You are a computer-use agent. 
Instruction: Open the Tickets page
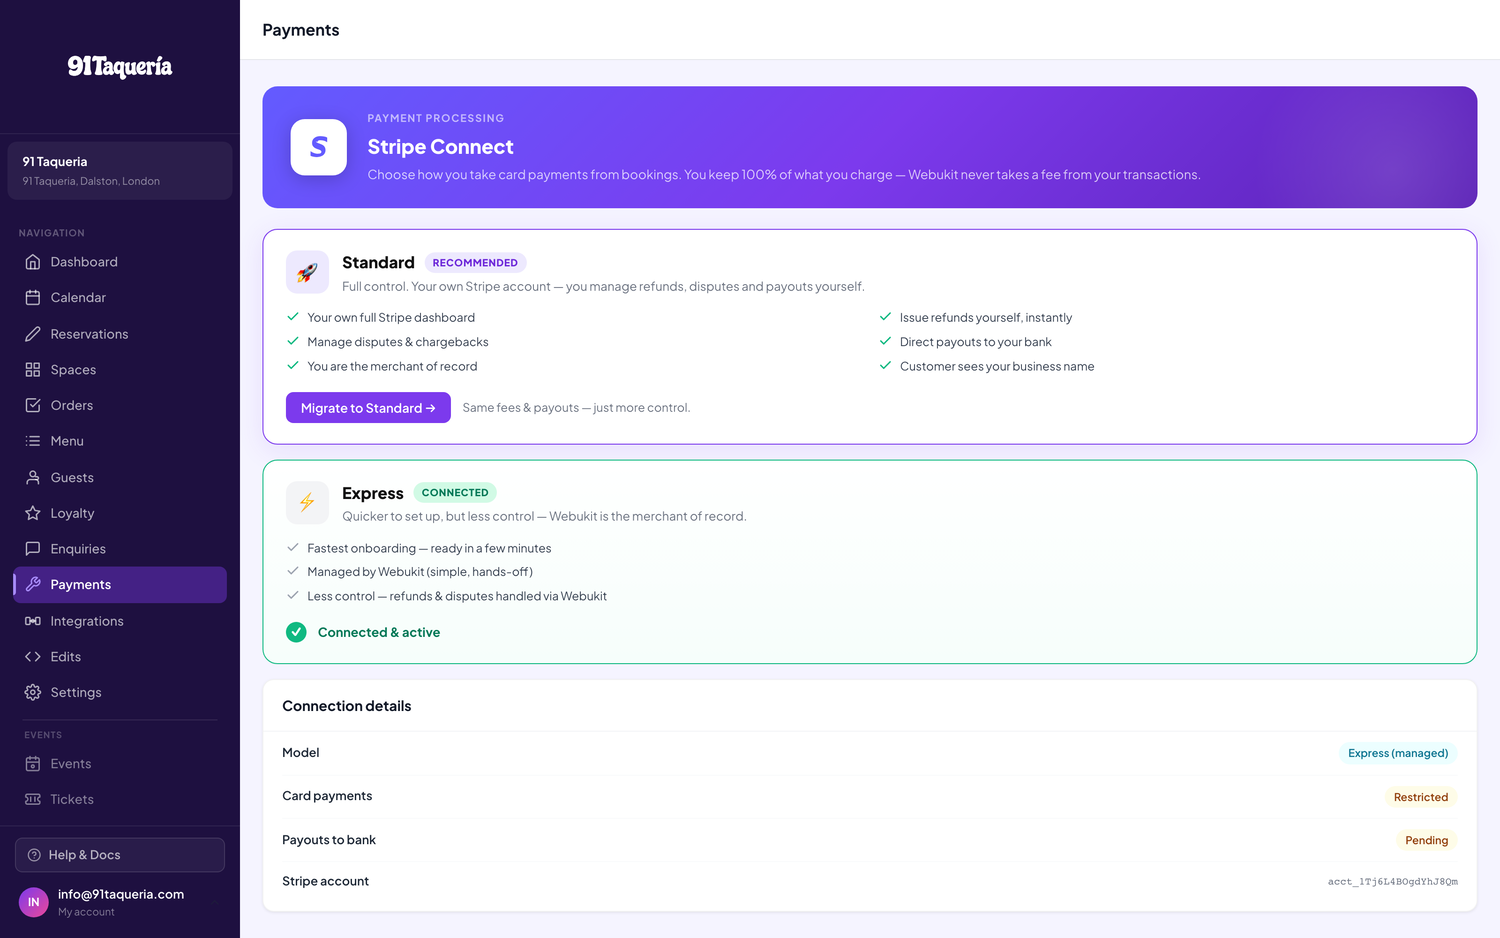click(120, 800)
